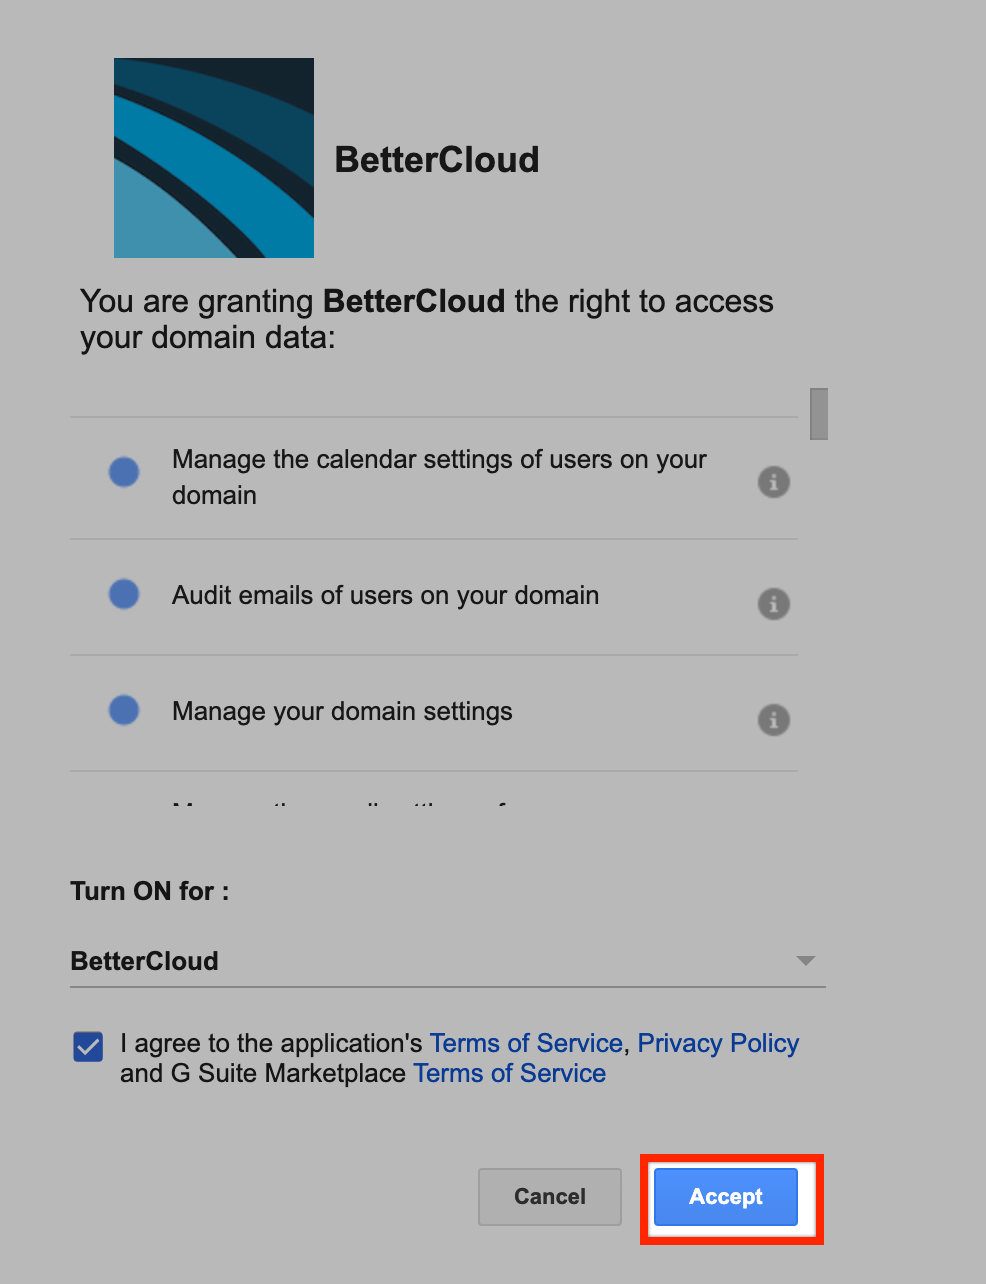Click the BetterCloud heading next to the logo
Screen dimensions: 986x1284
[437, 159]
